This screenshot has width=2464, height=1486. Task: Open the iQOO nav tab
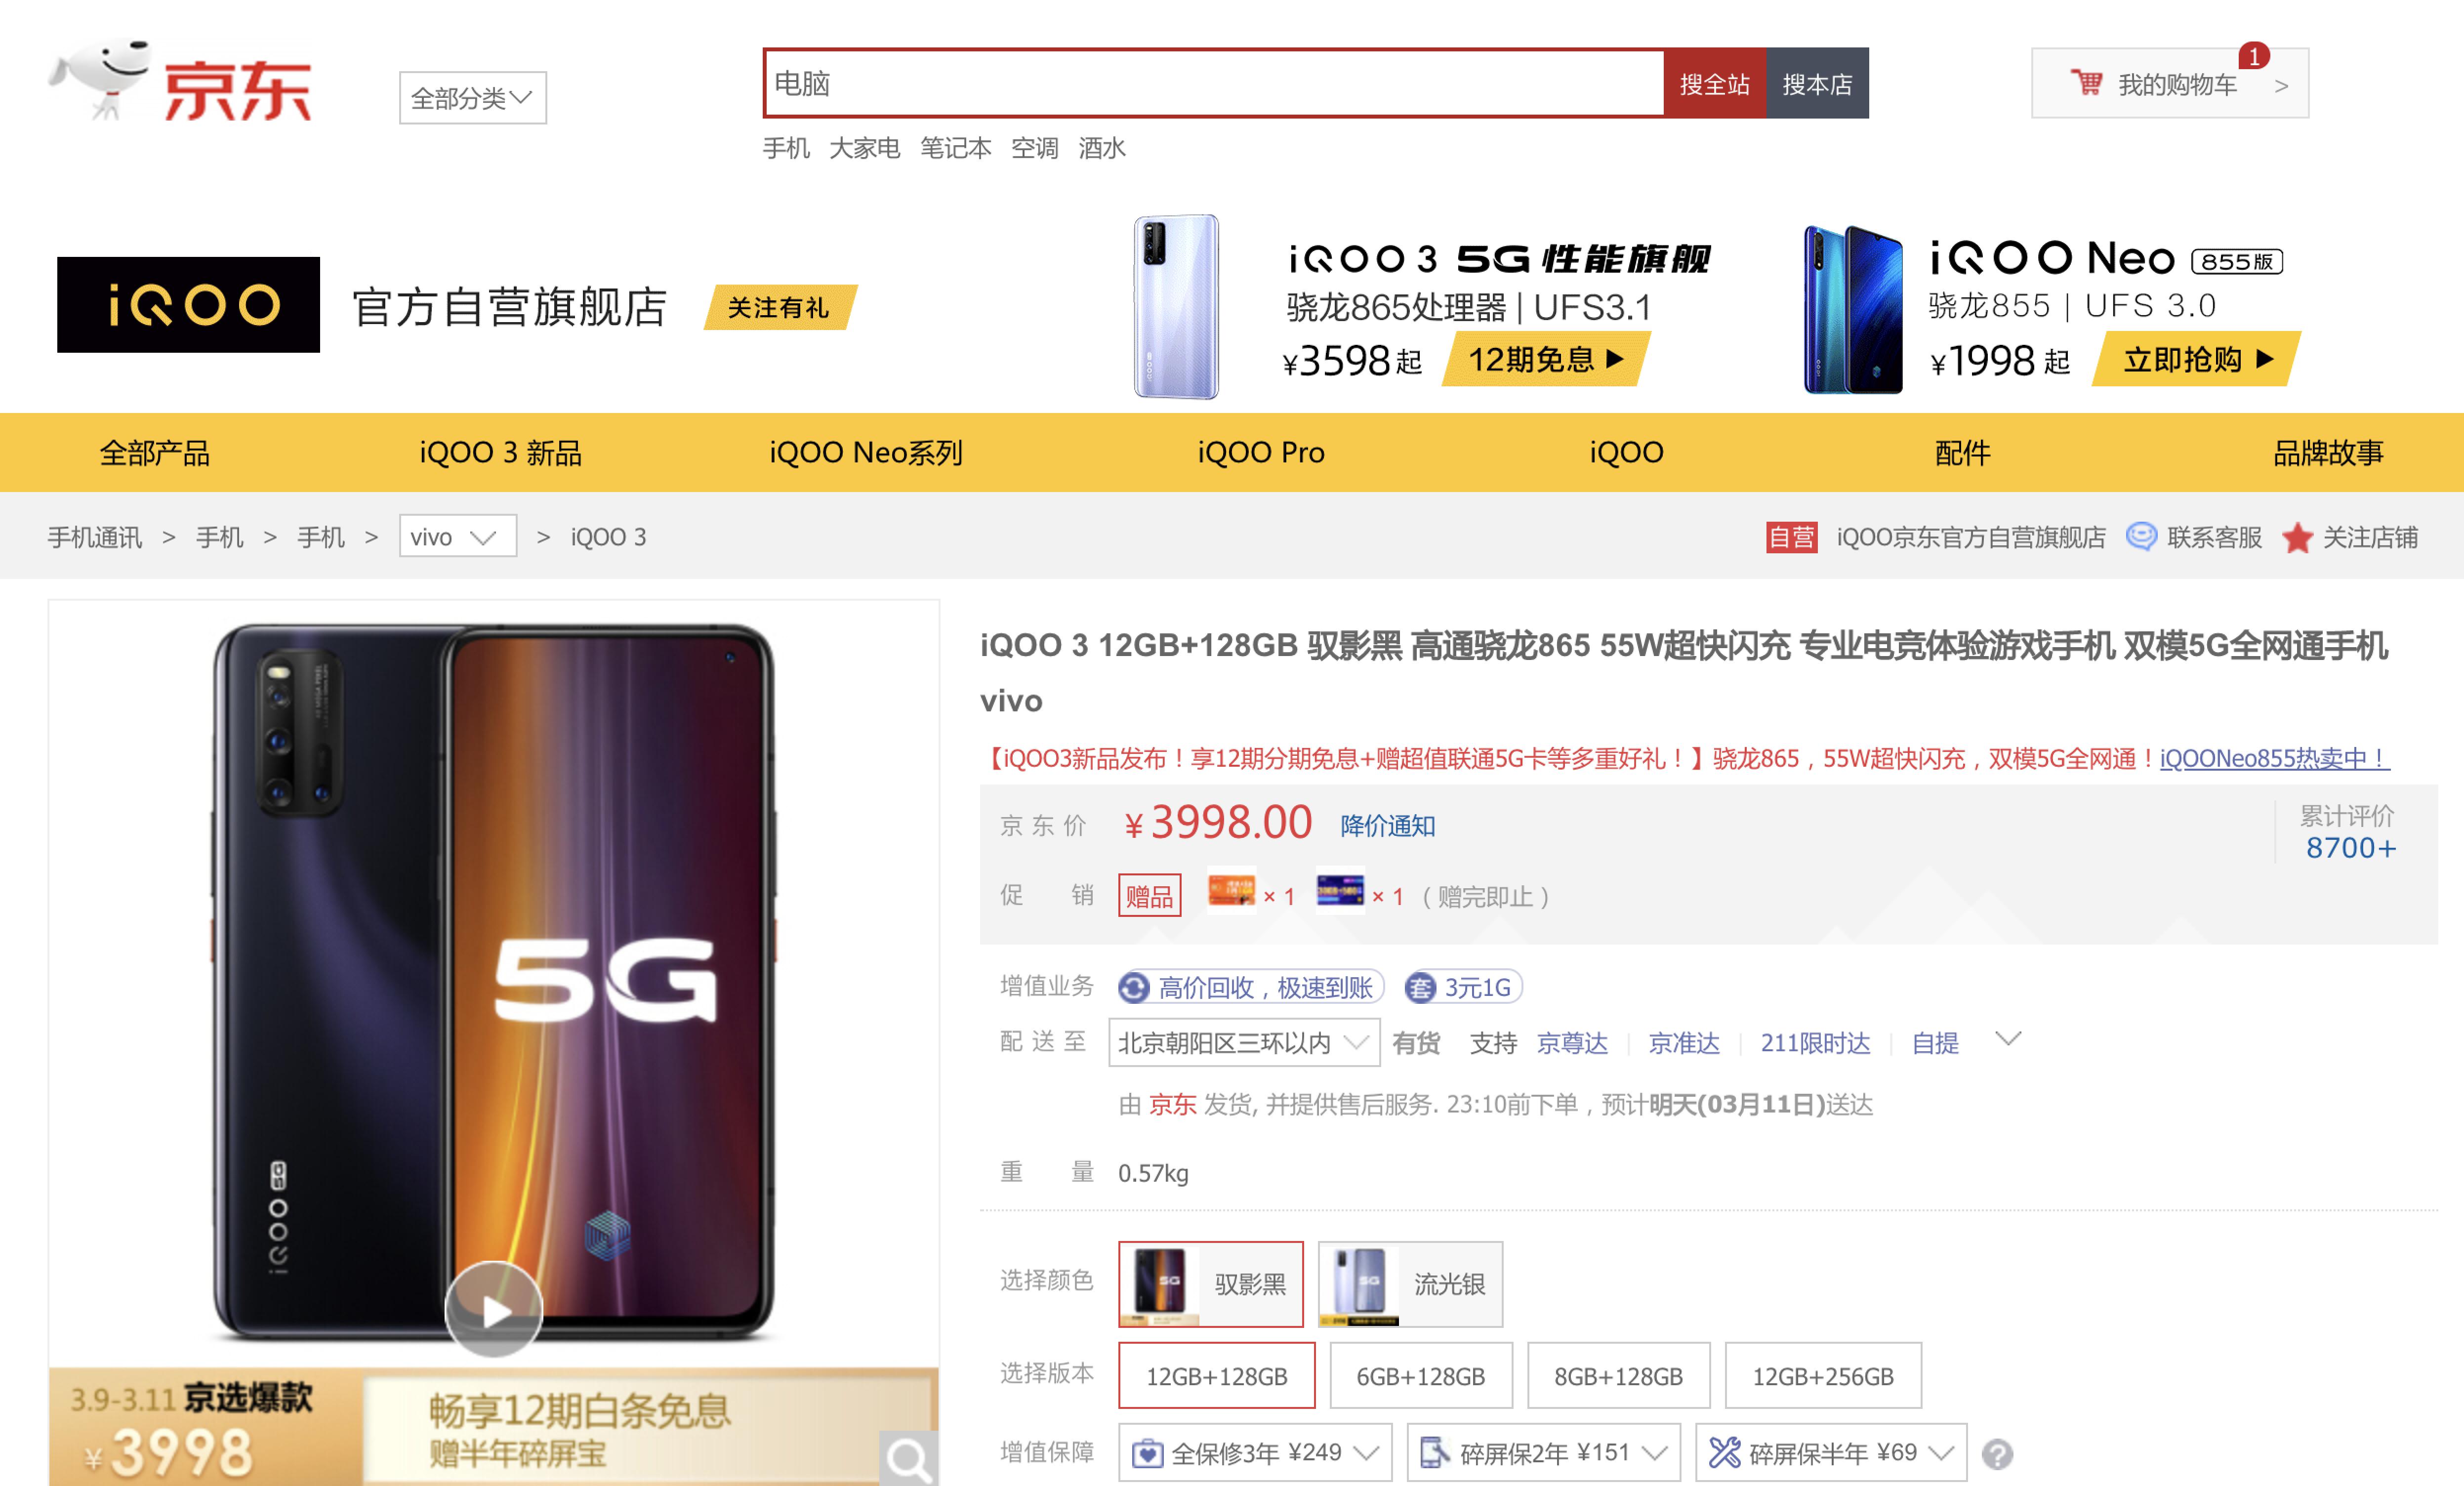click(x=1627, y=453)
